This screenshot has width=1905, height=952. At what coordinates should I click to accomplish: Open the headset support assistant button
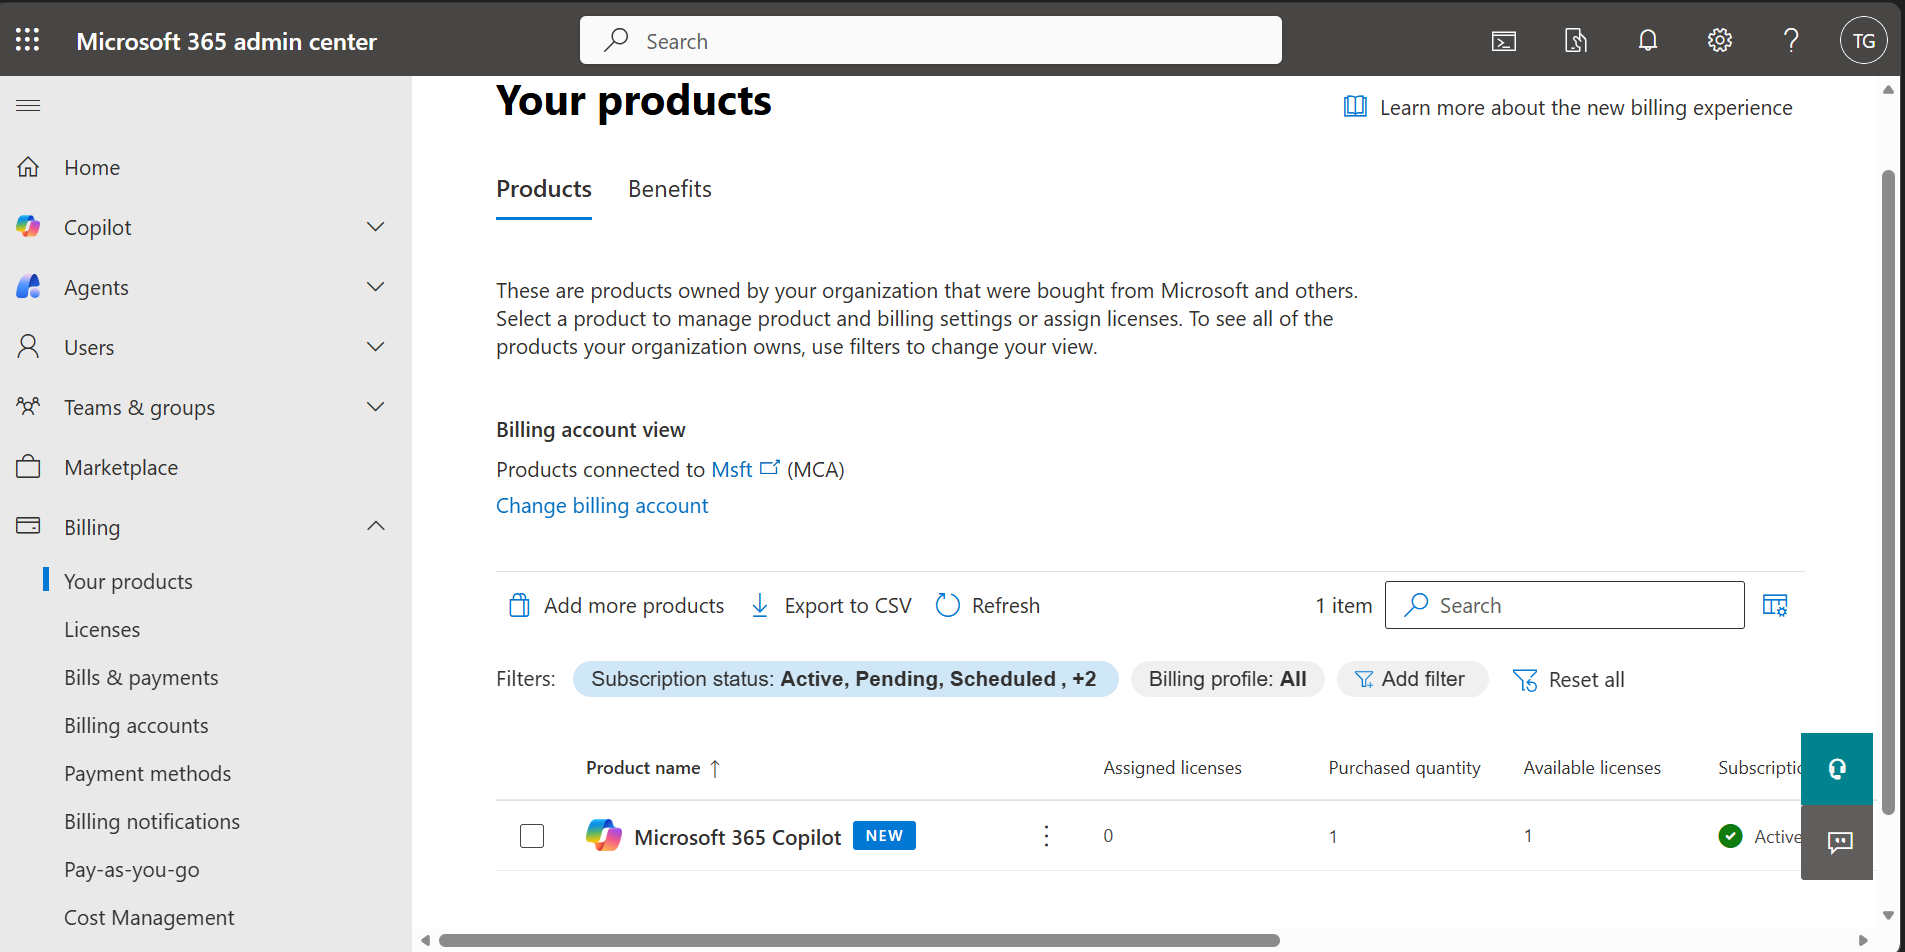(1837, 769)
